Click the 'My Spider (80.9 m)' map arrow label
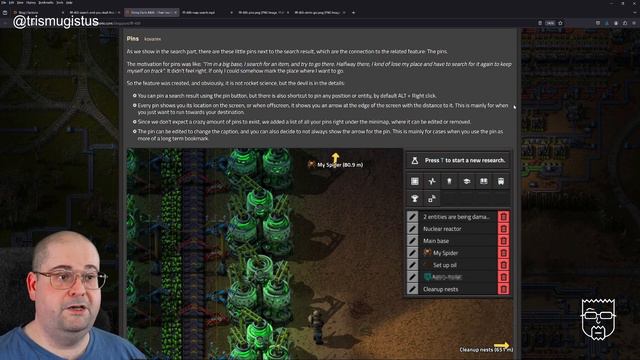Image resolution: width=640 pixels, height=360 pixels. 340,165
